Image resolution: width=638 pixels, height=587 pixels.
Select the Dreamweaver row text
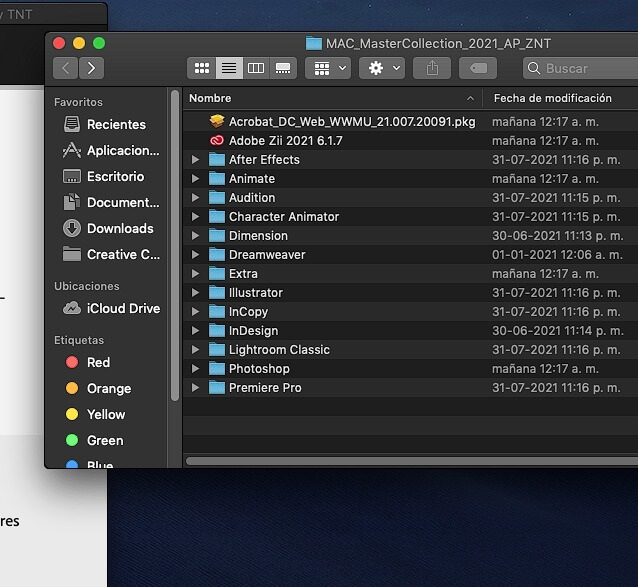pos(267,255)
